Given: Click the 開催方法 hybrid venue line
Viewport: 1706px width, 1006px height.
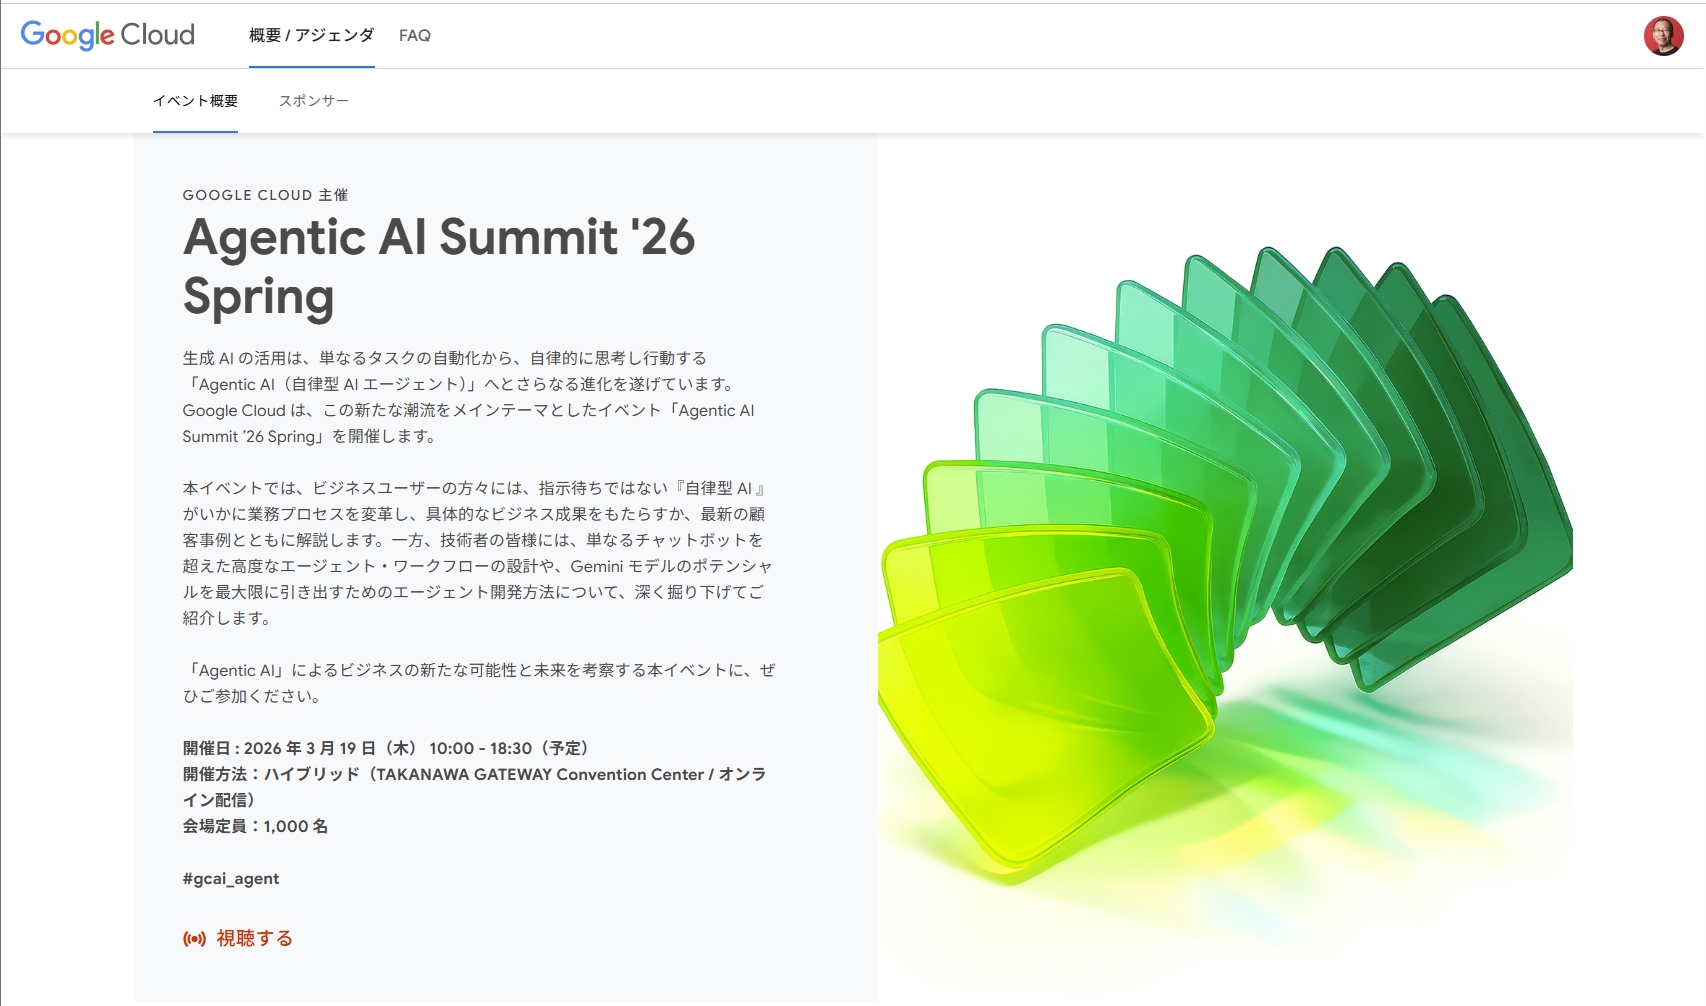Looking at the screenshot, I should (475, 787).
